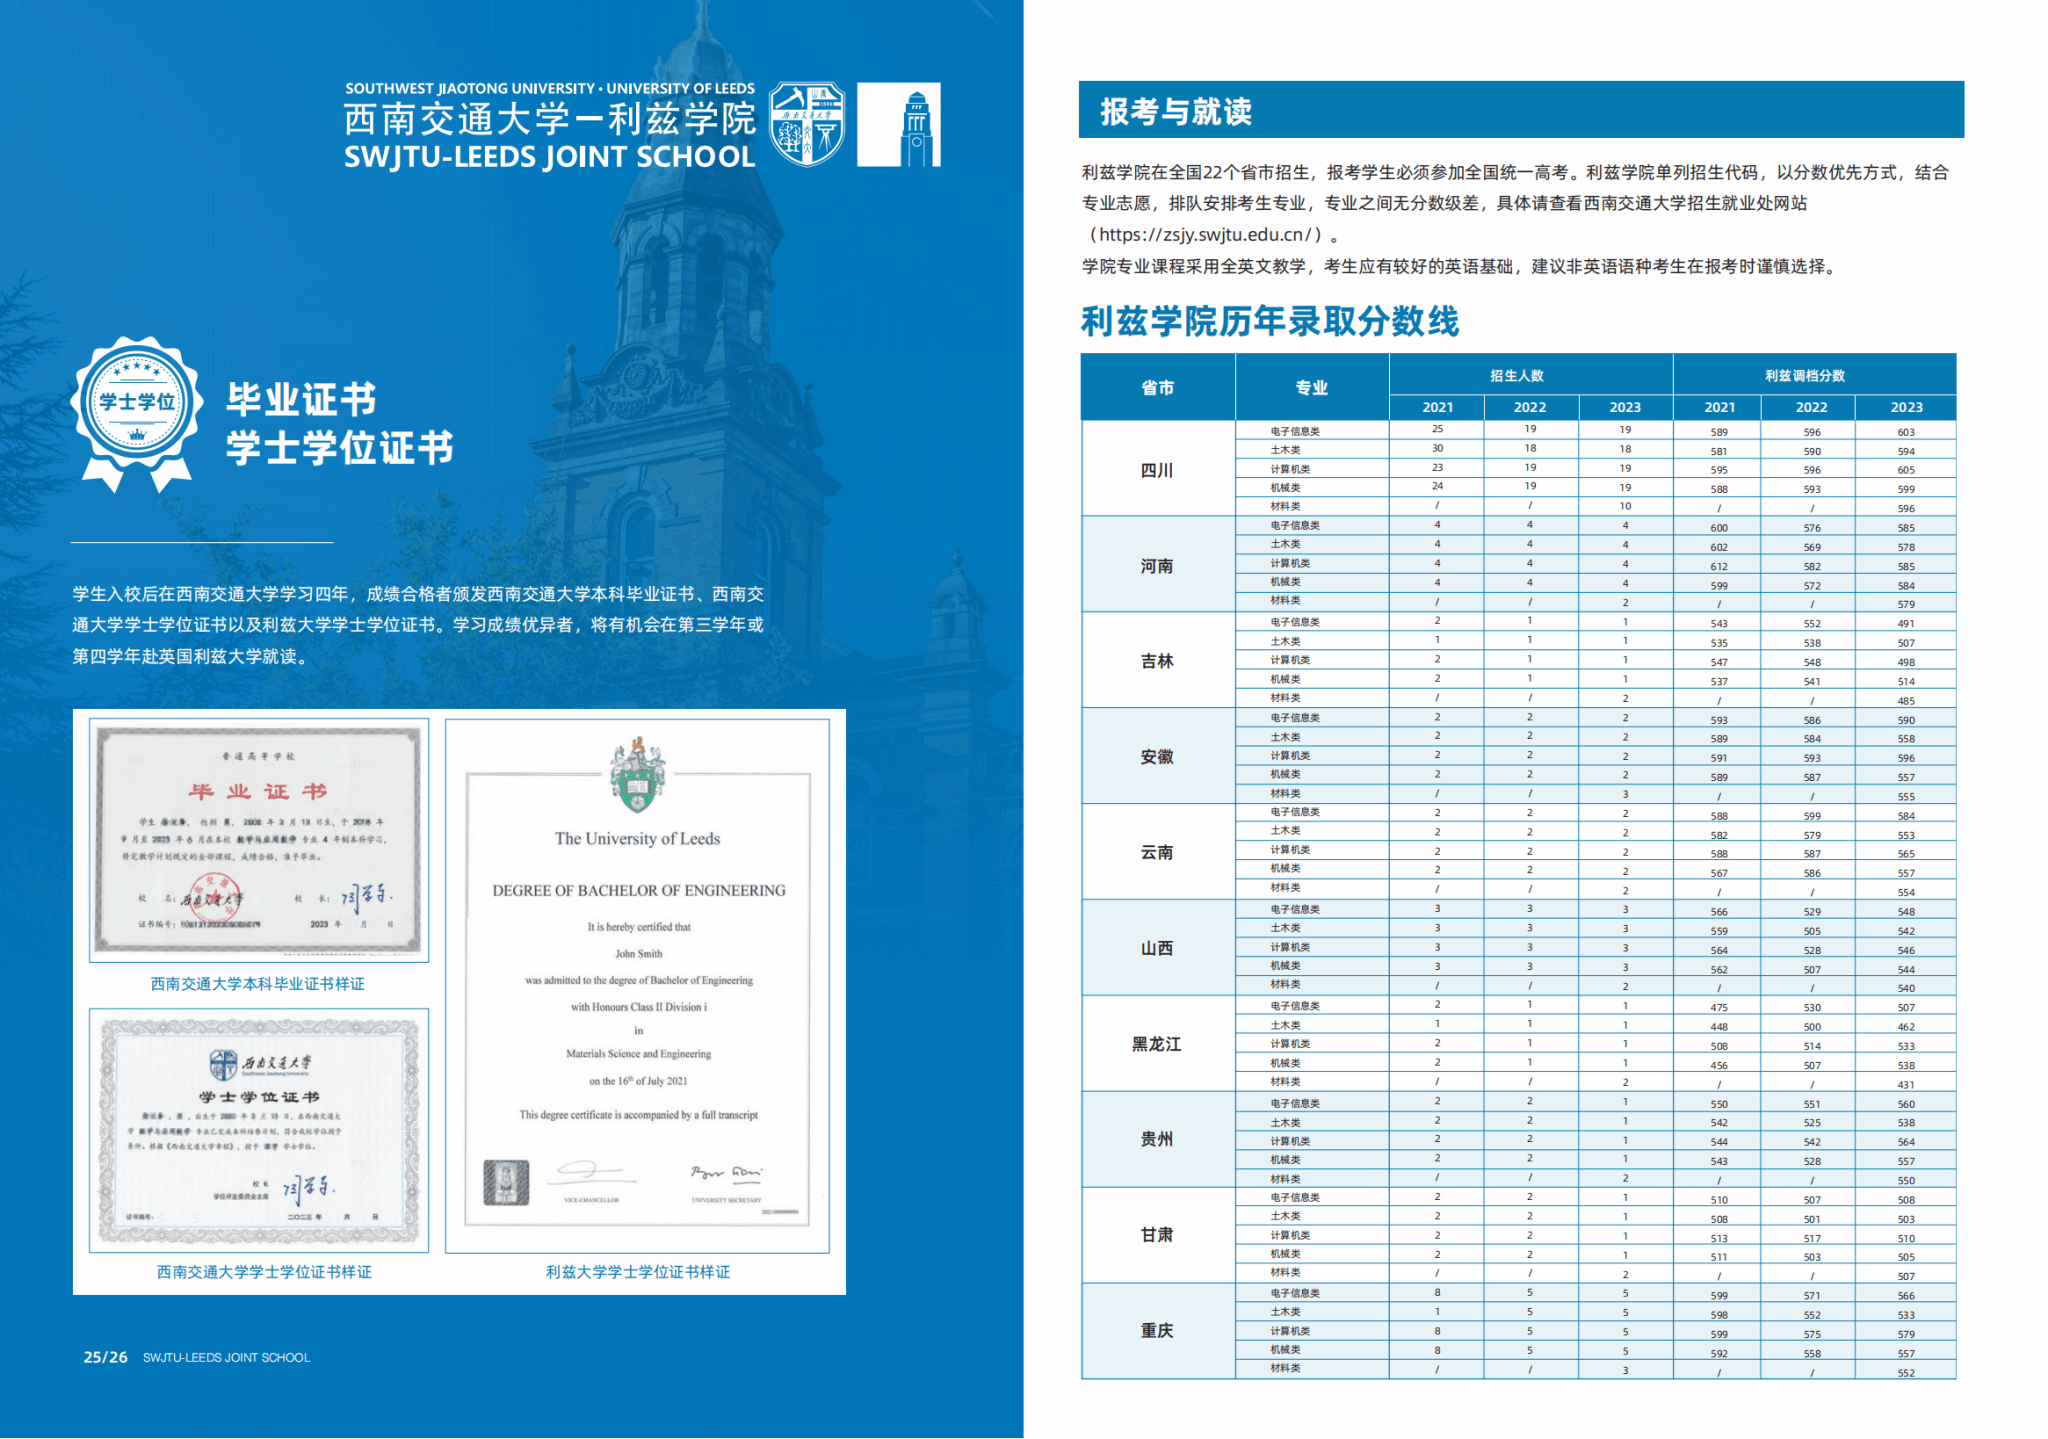Viewport: 2048px width, 1439px height.
Task: Click the blue divider line under the badge
Action: pos(202,541)
